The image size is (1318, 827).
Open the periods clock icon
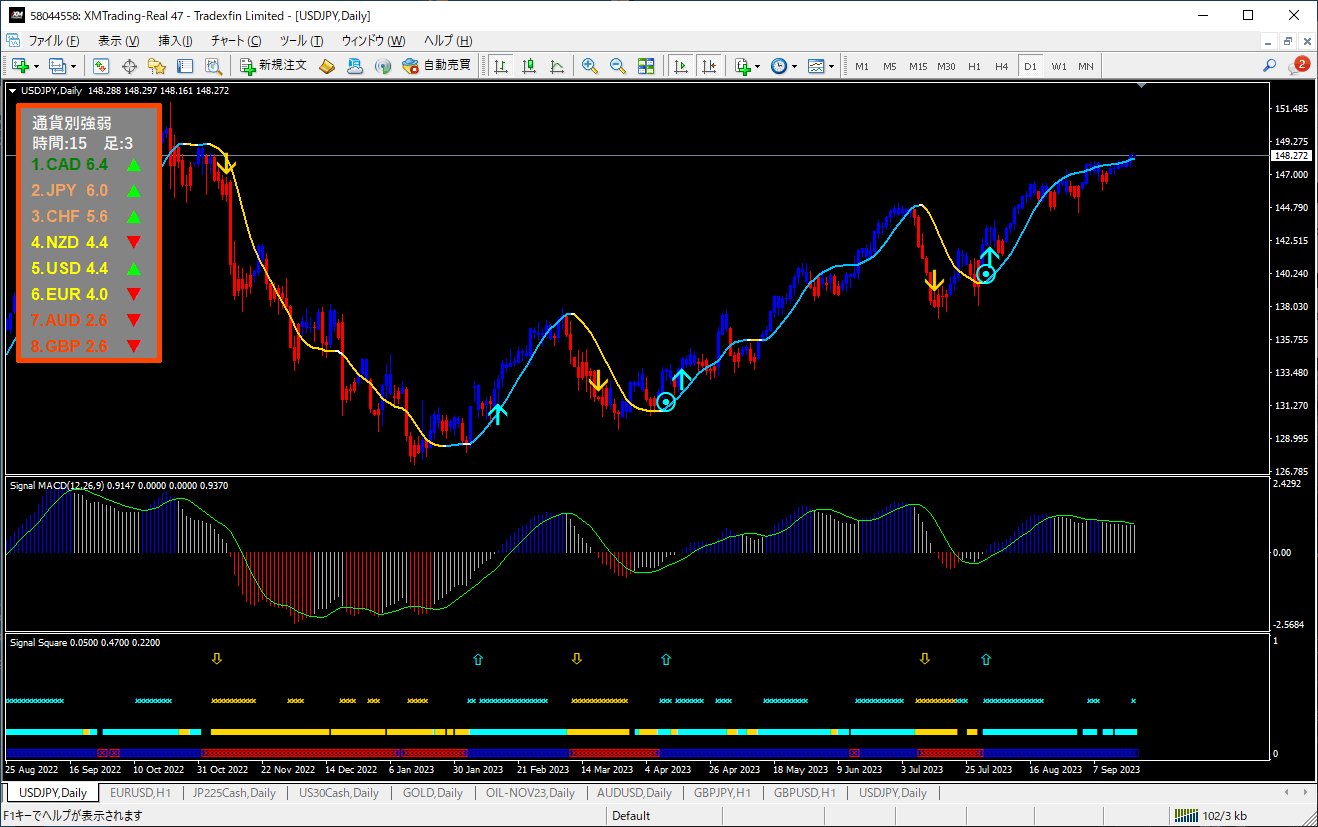coord(778,66)
